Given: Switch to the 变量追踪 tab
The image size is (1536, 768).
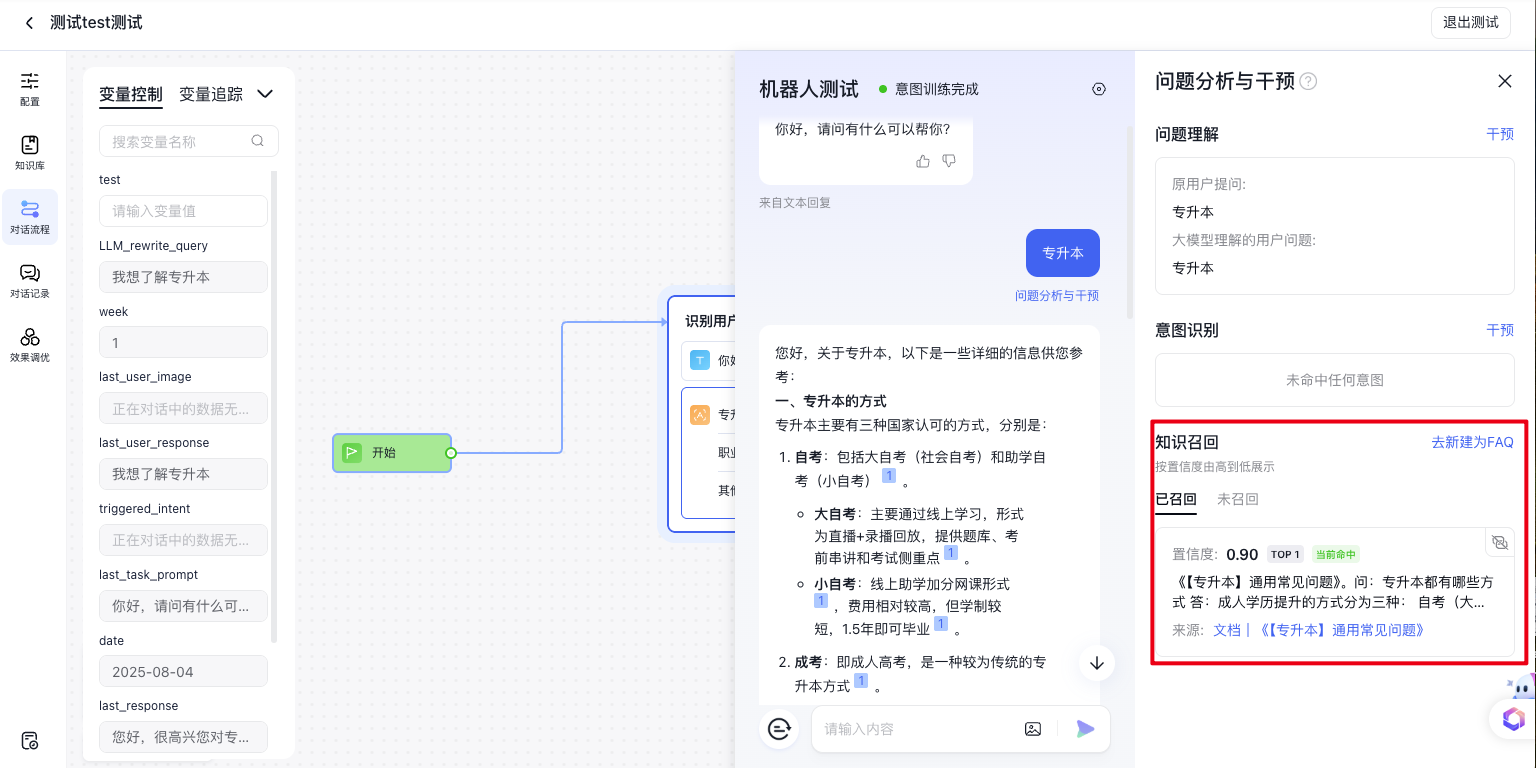Looking at the screenshot, I should click(x=210, y=94).
